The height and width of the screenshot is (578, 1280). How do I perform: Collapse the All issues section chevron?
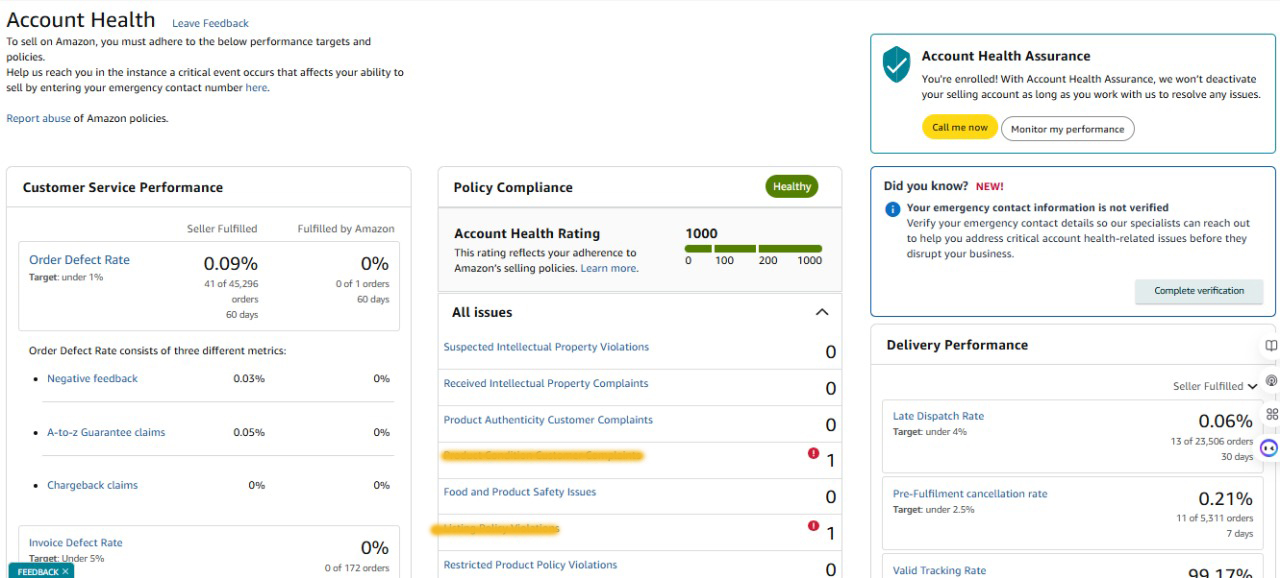822,313
